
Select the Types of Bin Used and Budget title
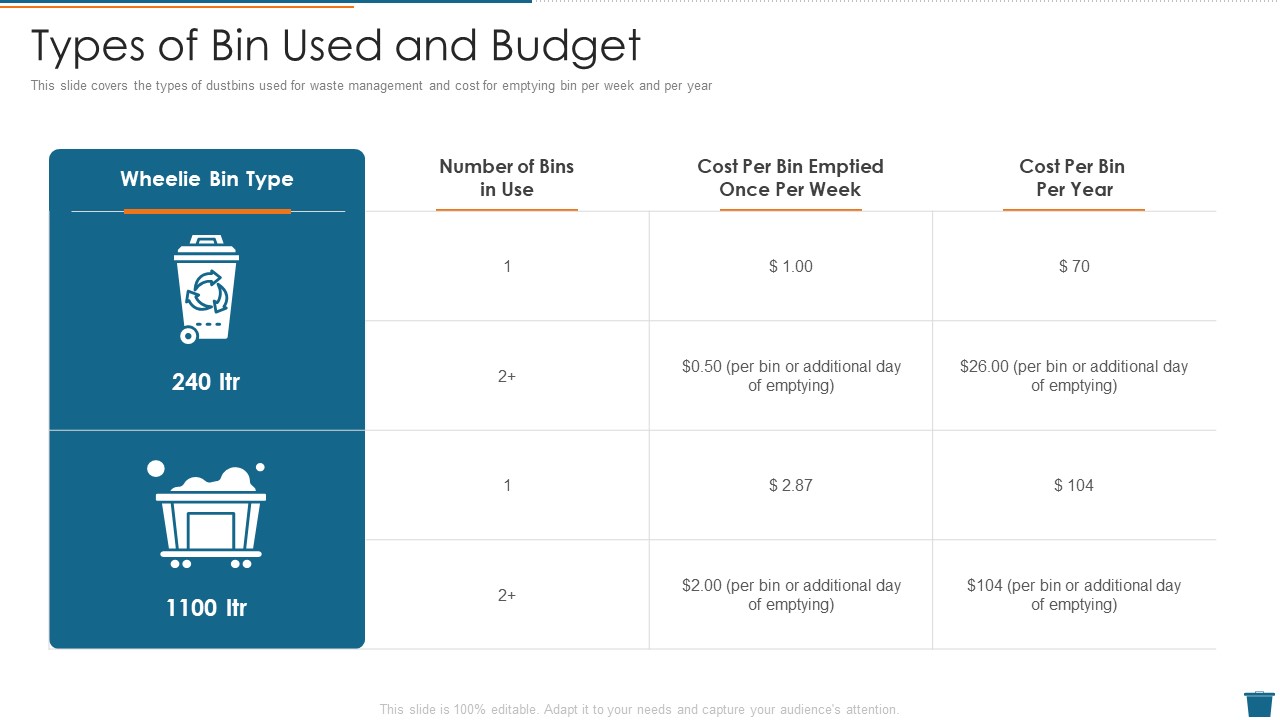336,45
